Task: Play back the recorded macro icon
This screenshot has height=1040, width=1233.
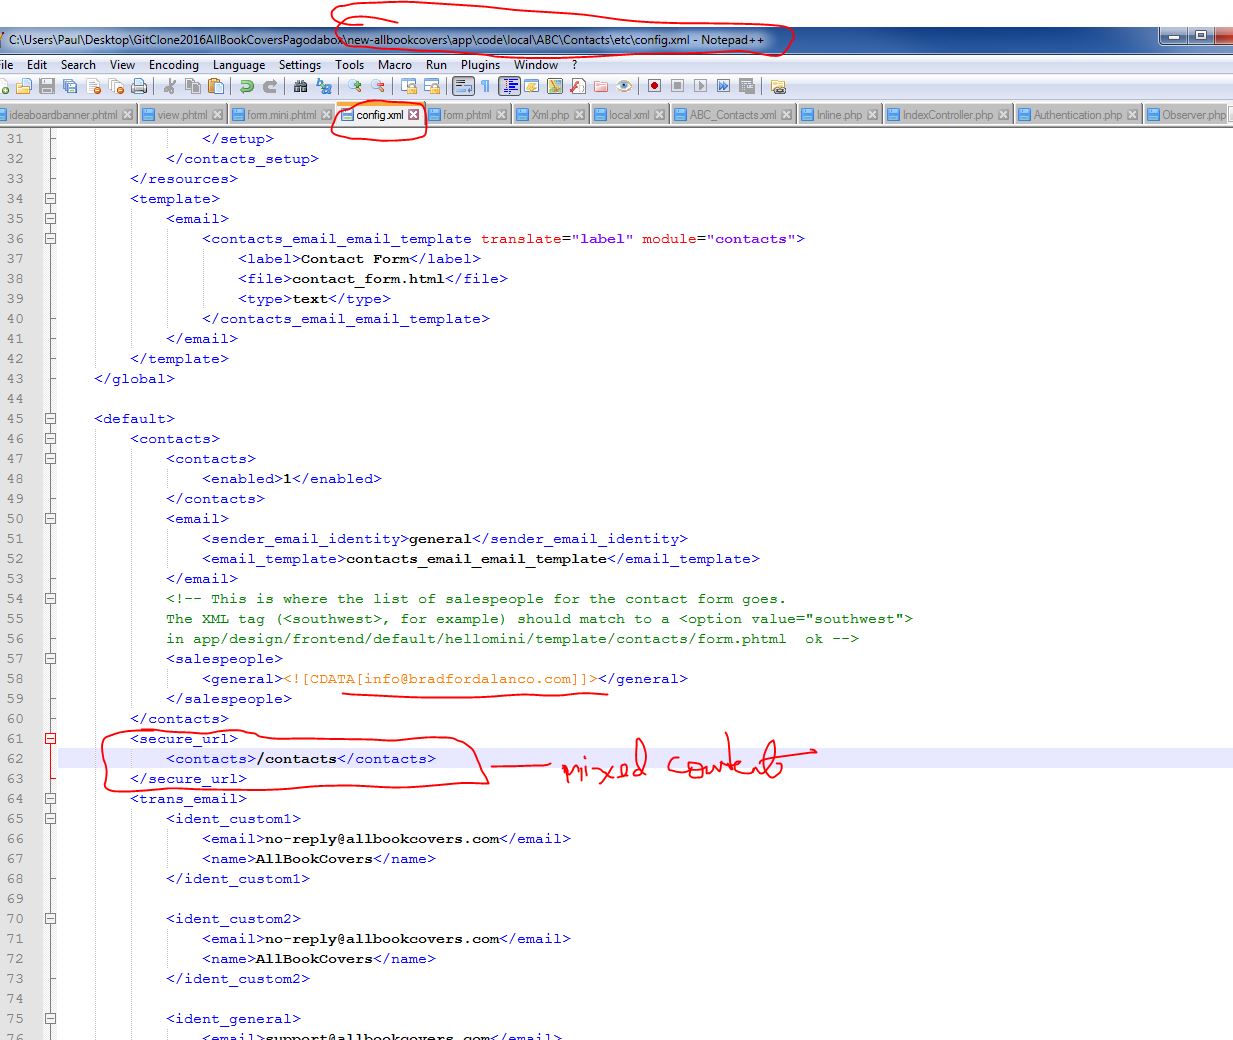Action: pos(700,86)
